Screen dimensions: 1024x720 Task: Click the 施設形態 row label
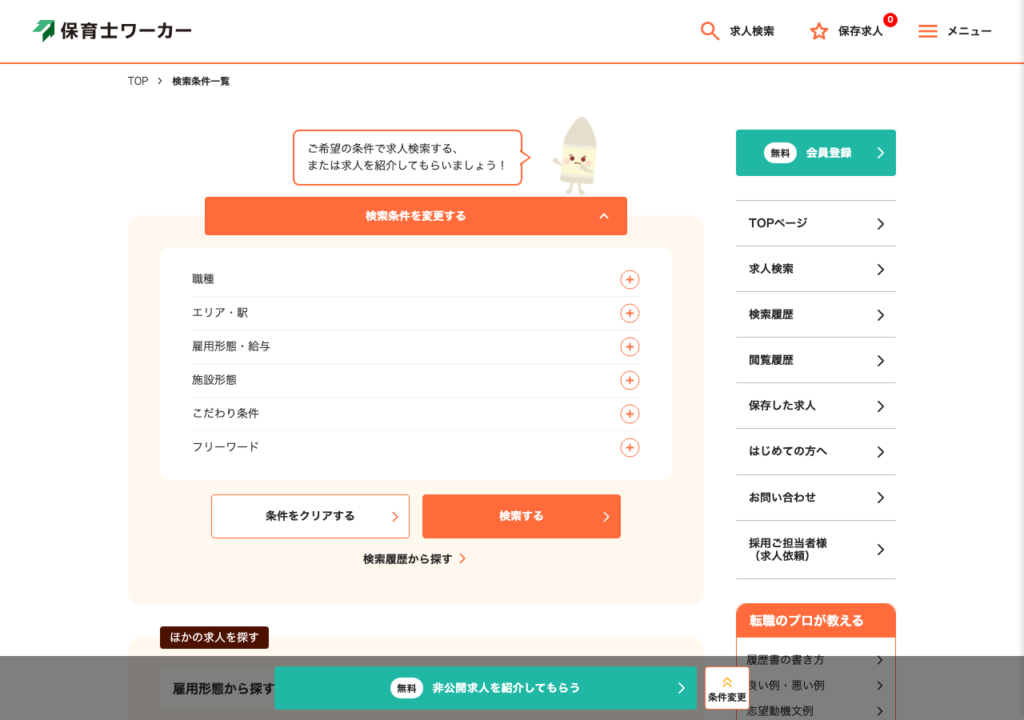(214, 380)
